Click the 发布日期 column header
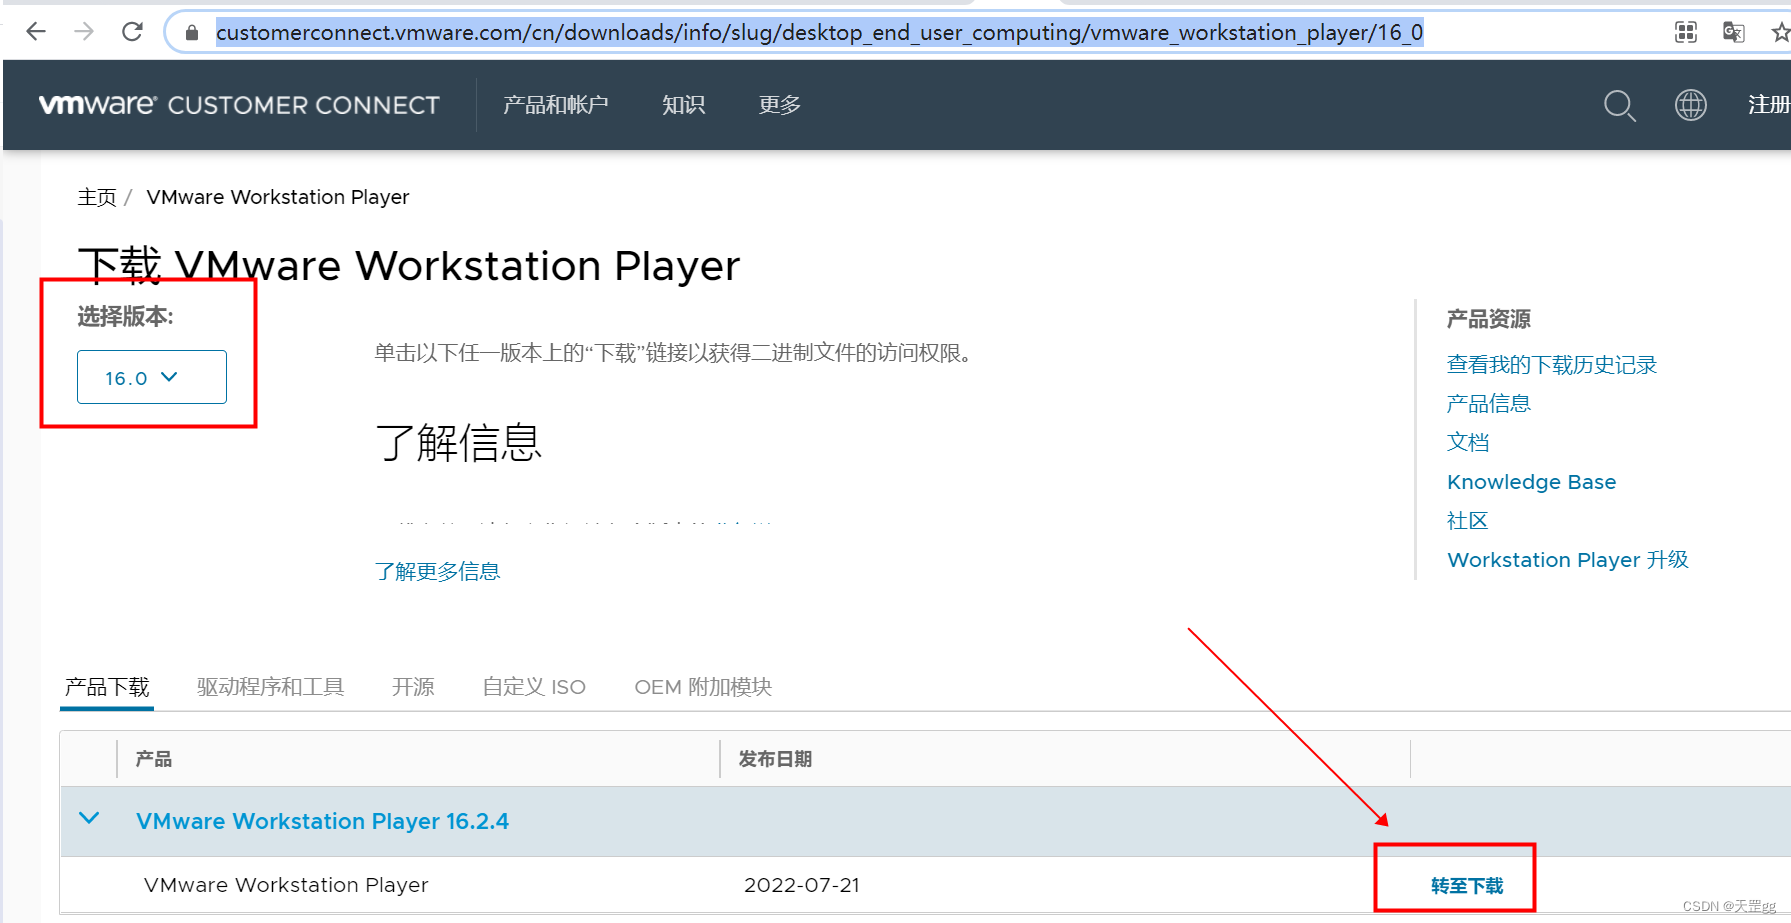The image size is (1791, 923). [x=775, y=759]
